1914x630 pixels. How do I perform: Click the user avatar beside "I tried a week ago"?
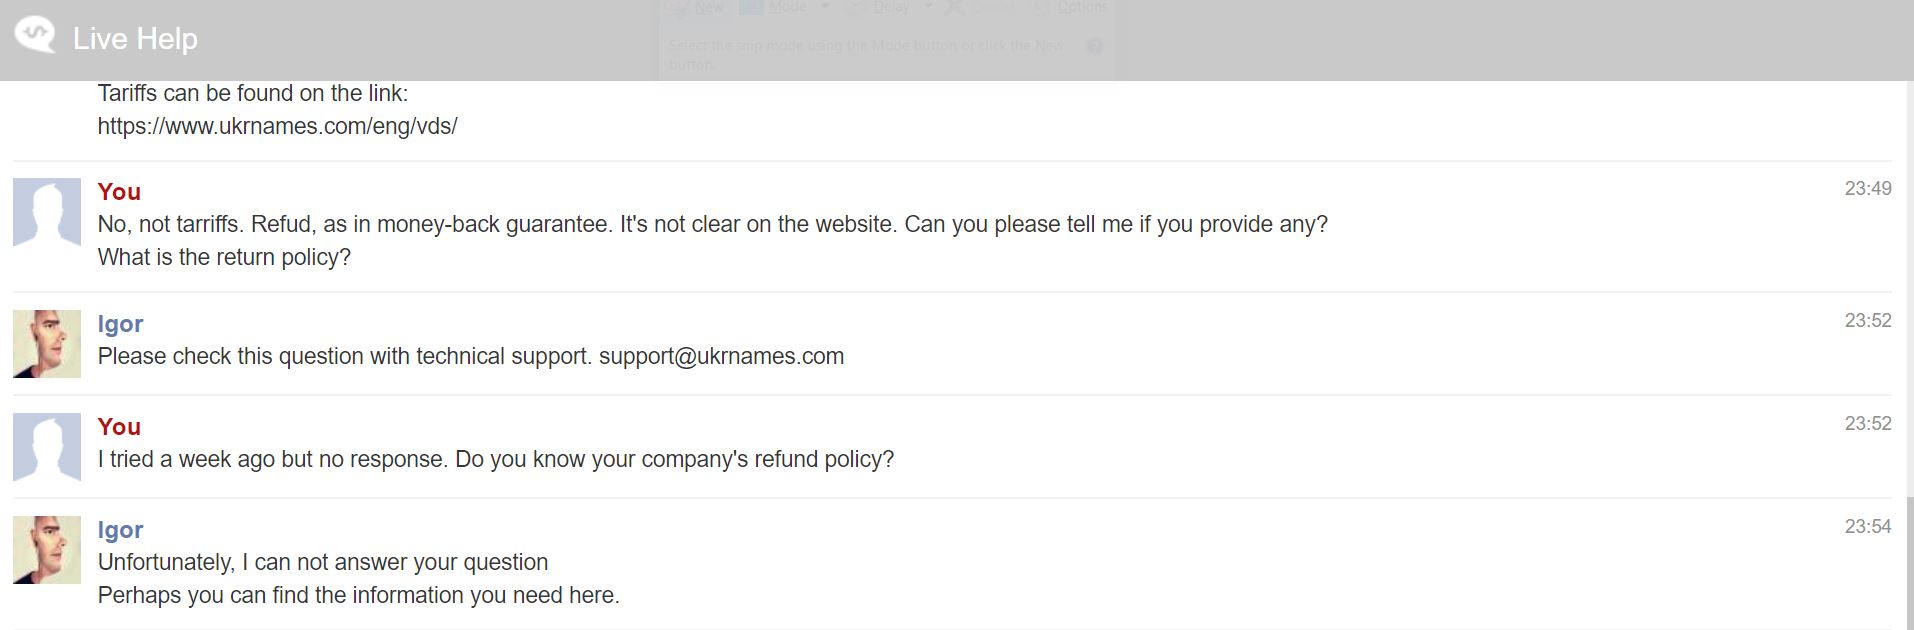click(x=47, y=447)
